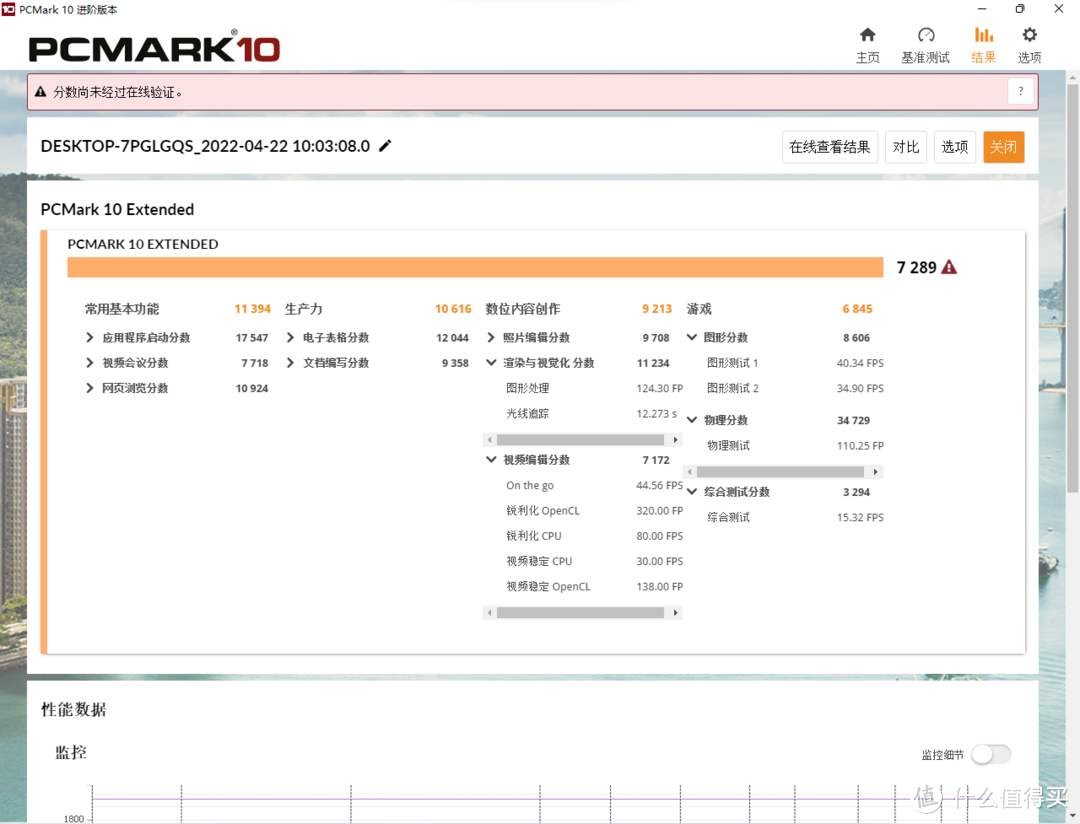Click the 图形测试 1 row
The image size is (1080, 824).
[795, 362]
